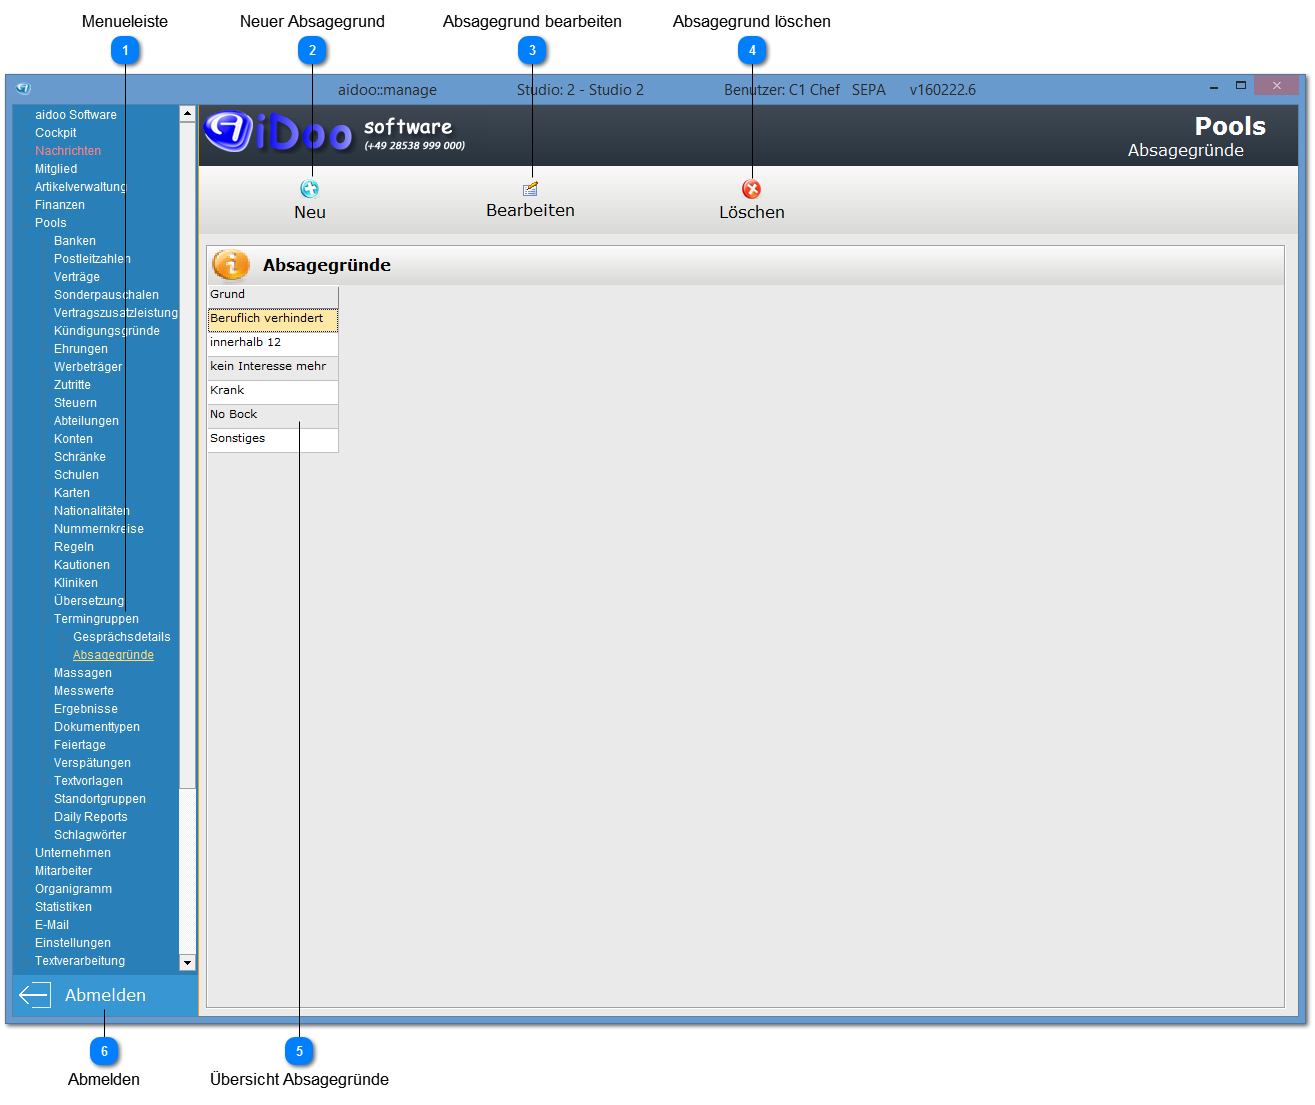Open the Messwerte pool item
Viewport: 1315px width, 1105px height.
click(84, 691)
